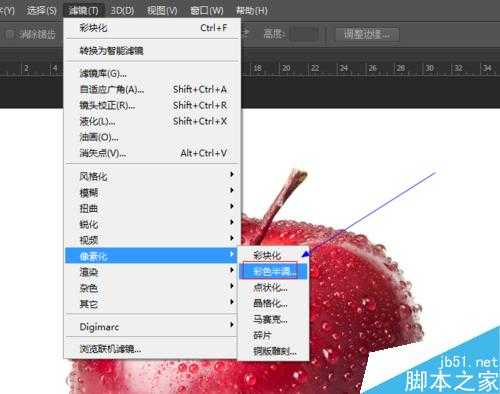Screen dimensions: 500x394
Task: Open the 帮助(H) menu
Action: click(x=251, y=11)
